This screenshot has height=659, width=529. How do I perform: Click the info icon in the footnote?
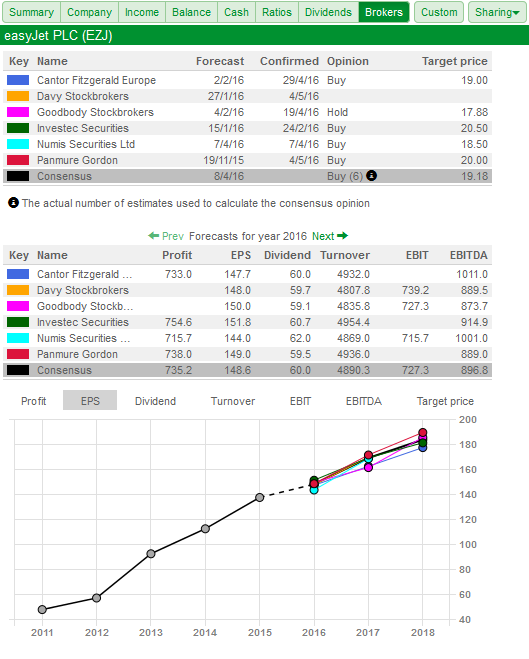13,203
